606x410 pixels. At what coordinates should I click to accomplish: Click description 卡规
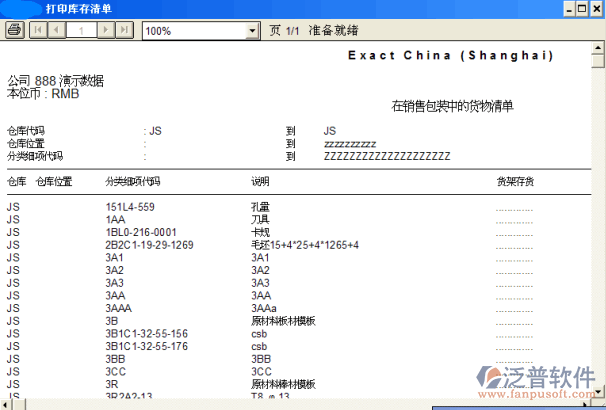(x=260, y=233)
